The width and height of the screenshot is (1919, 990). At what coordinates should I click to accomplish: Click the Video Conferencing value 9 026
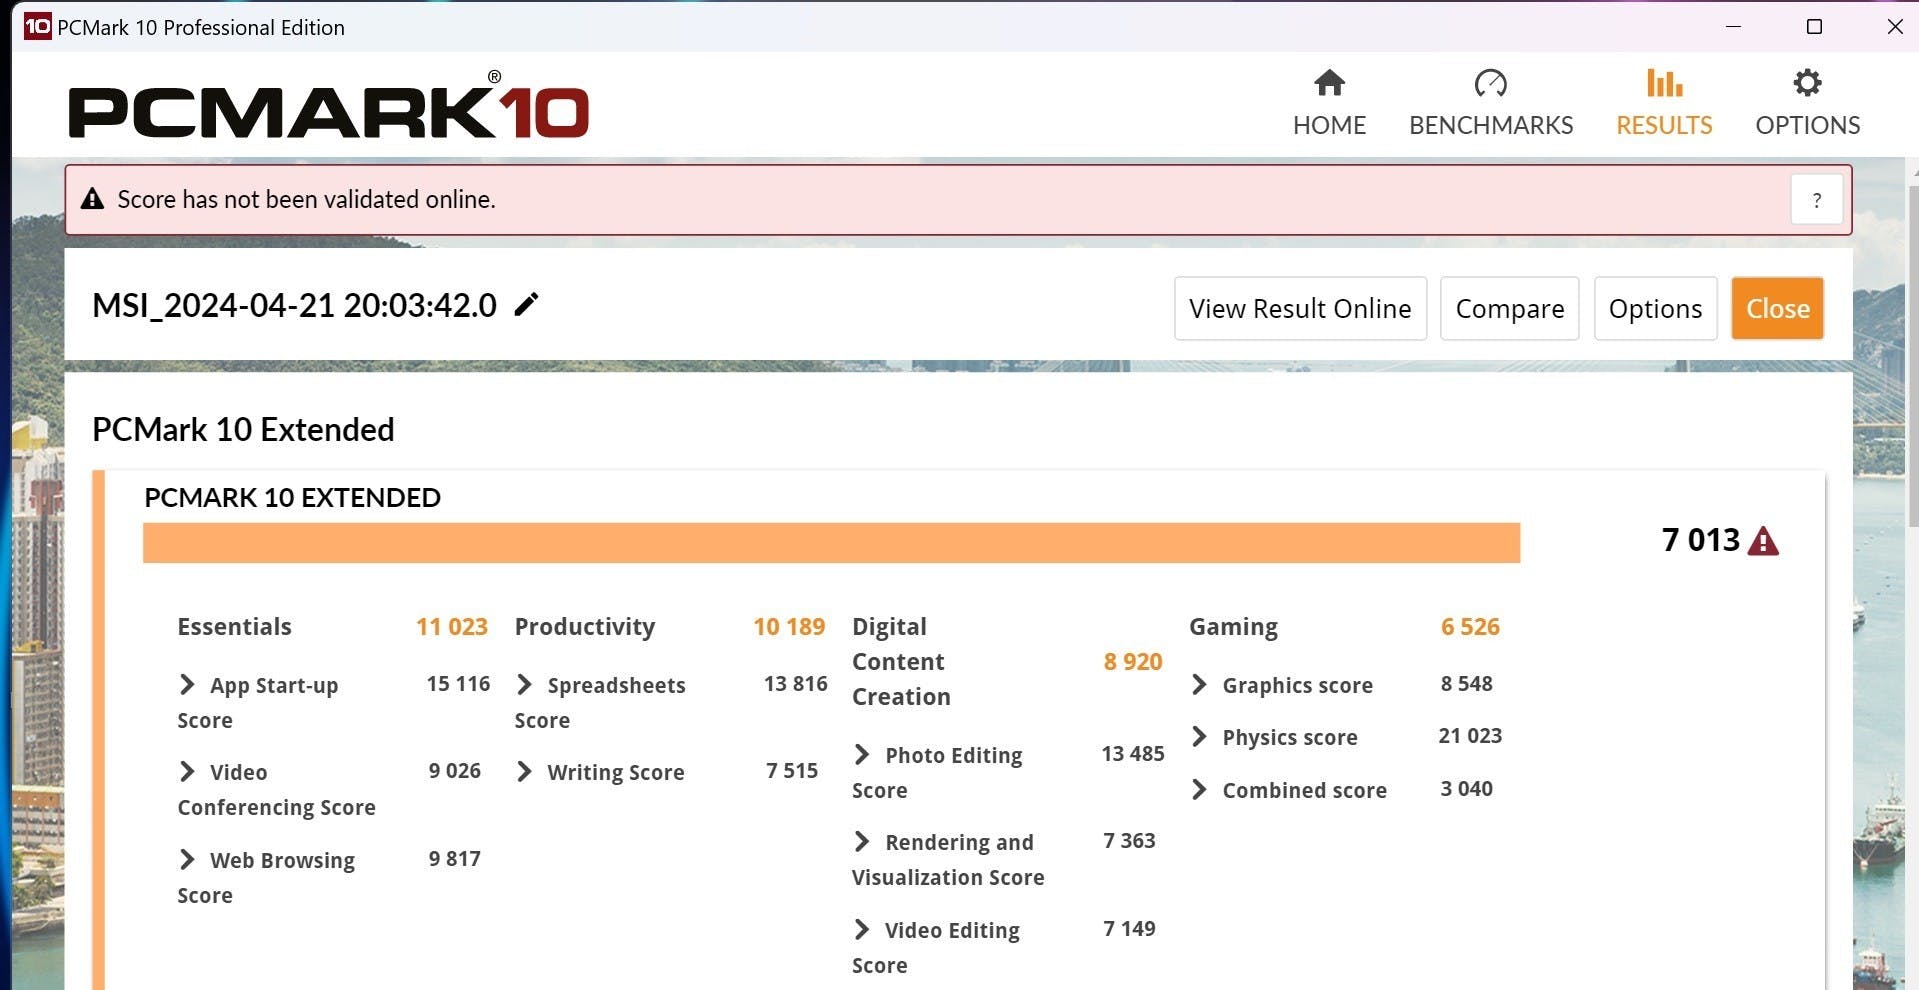(x=455, y=771)
